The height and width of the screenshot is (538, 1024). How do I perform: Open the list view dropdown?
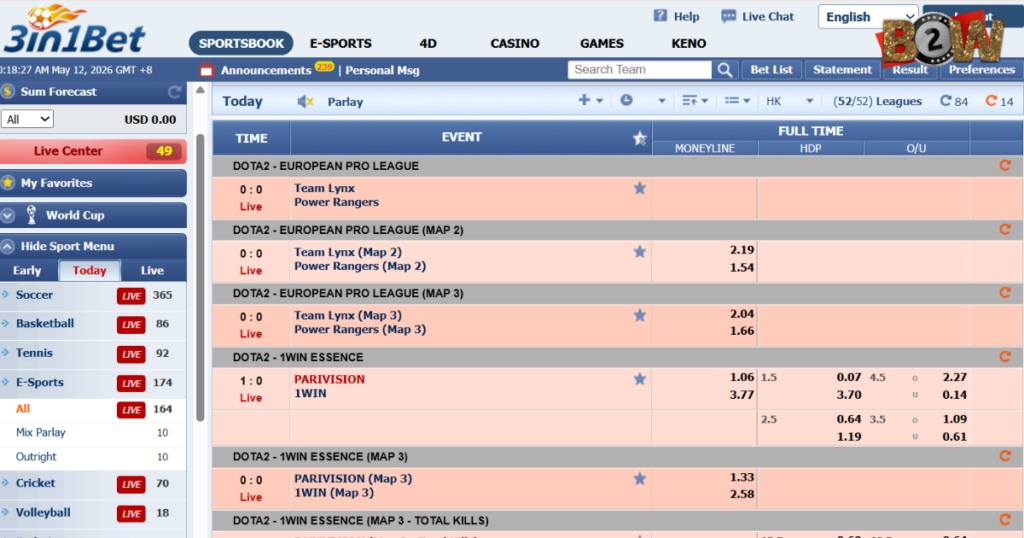coord(737,101)
